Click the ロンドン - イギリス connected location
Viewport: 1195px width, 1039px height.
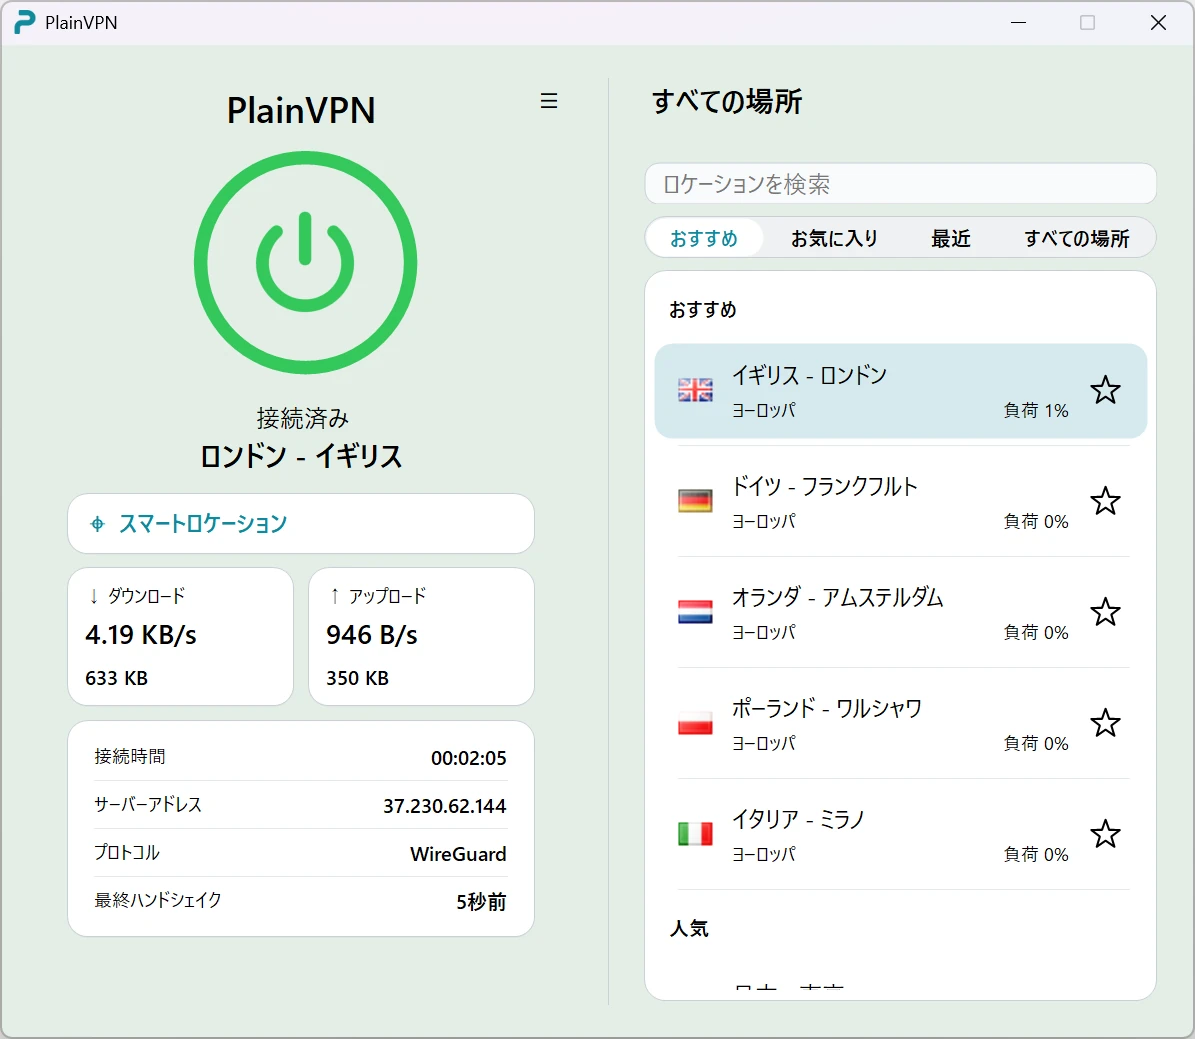[x=301, y=456]
